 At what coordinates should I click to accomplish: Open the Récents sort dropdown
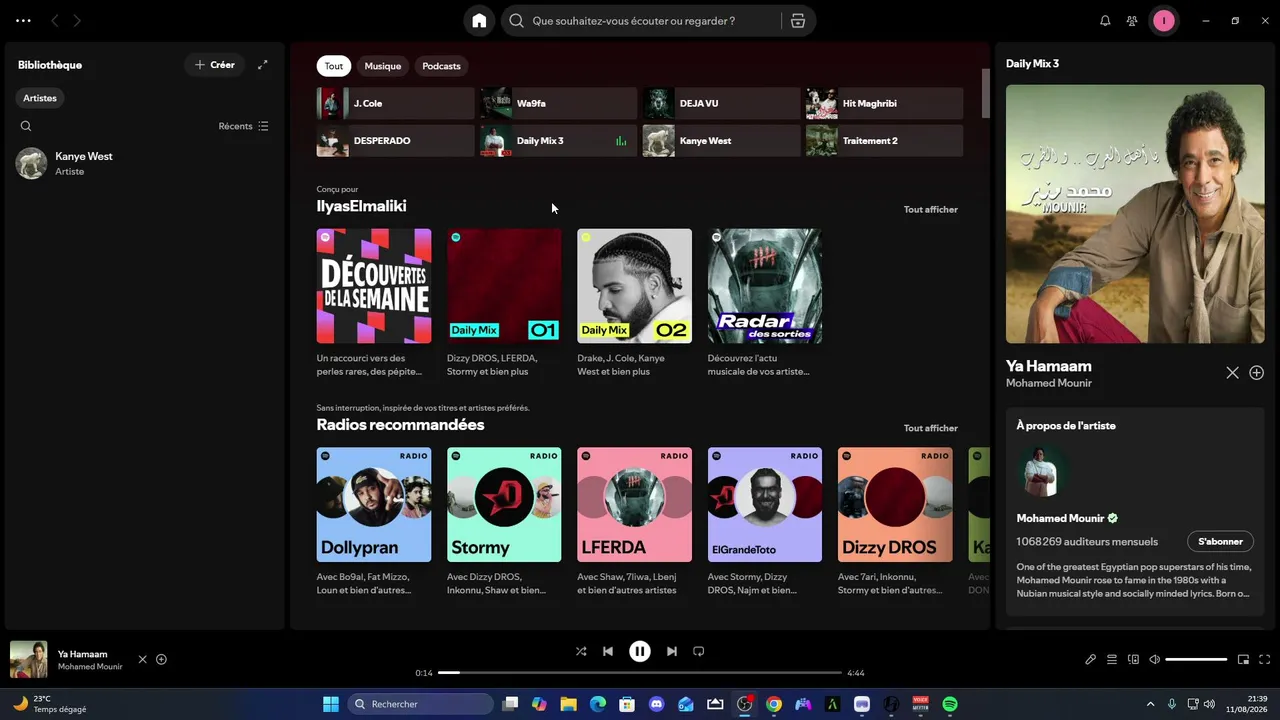pos(244,126)
